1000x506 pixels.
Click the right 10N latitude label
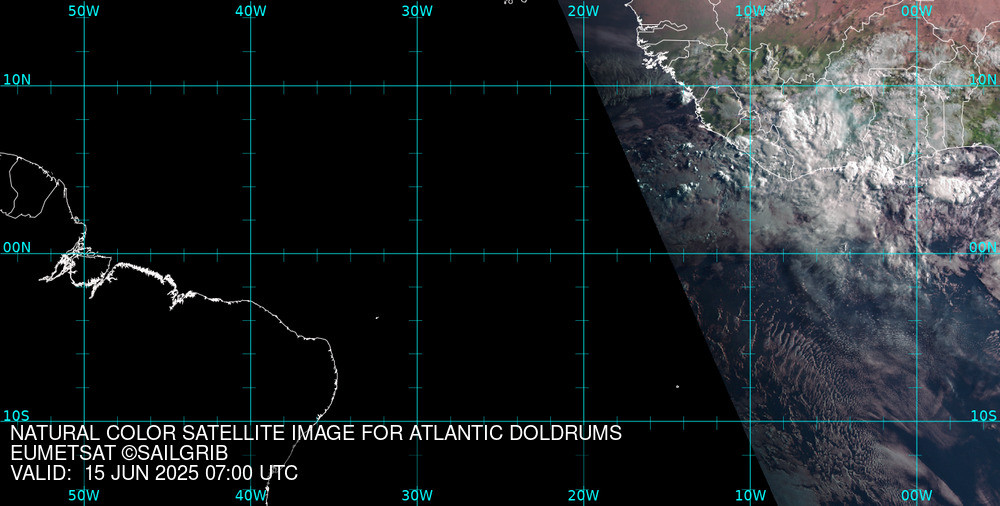(983, 80)
